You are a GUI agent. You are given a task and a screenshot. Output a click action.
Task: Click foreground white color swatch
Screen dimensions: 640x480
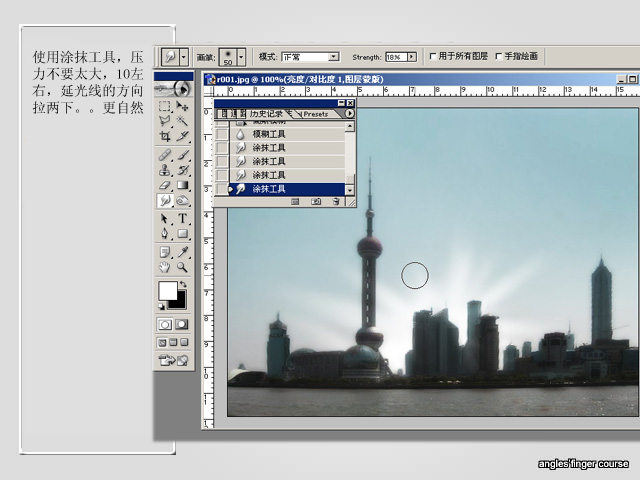pos(168,290)
